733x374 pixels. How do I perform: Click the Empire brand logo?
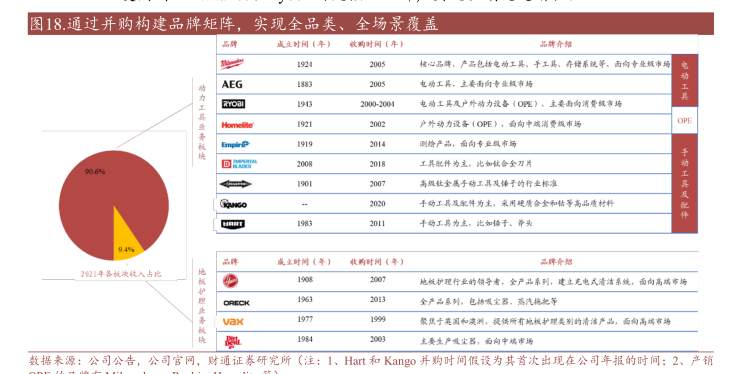[235, 144]
